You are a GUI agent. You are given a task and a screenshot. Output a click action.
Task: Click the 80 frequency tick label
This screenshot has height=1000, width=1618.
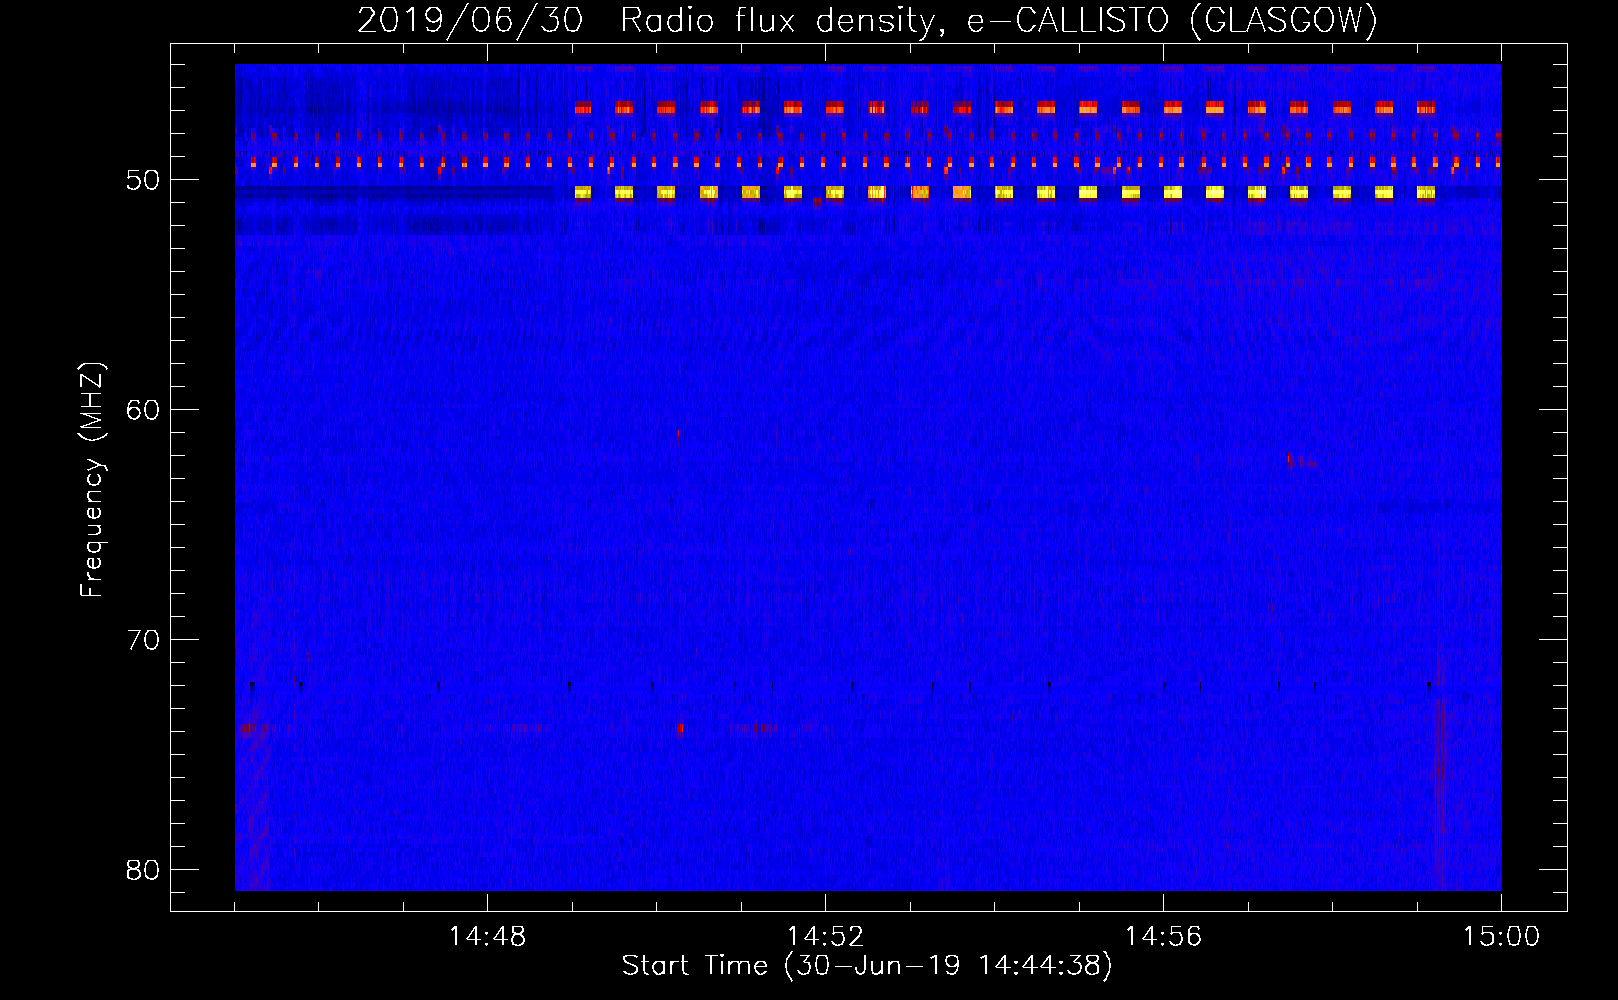(143, 870)
